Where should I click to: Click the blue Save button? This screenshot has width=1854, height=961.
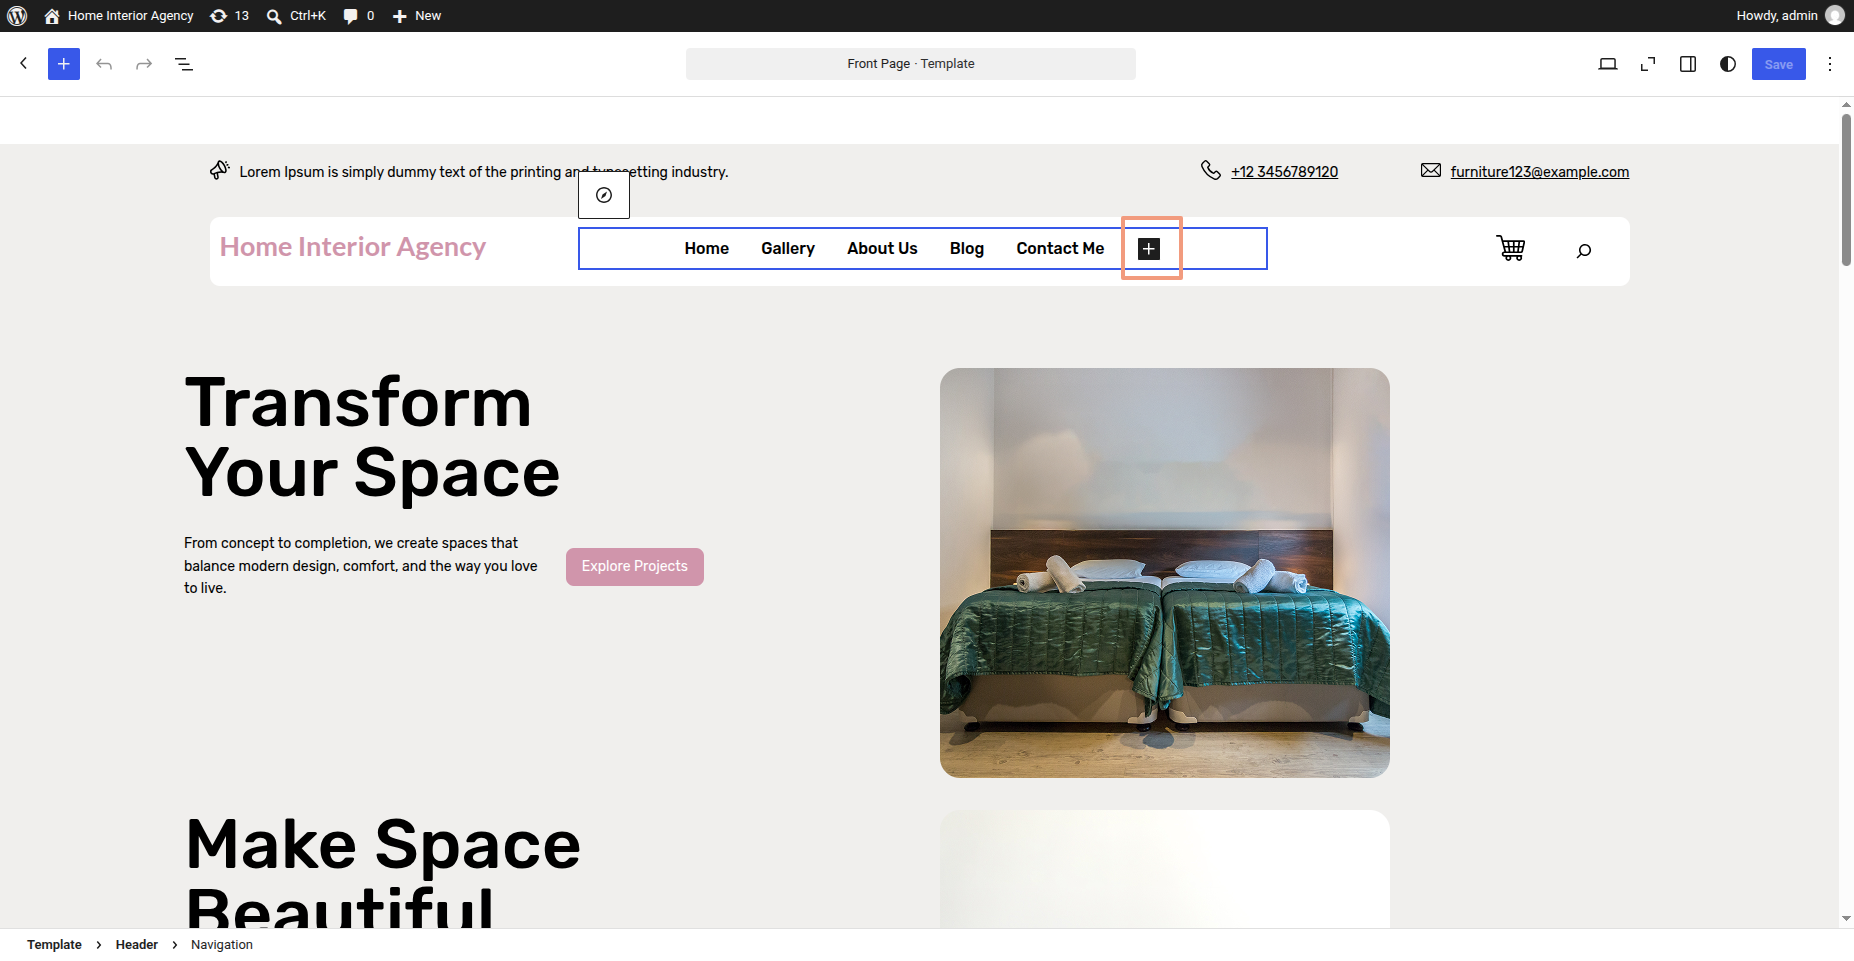[1778, 64]
